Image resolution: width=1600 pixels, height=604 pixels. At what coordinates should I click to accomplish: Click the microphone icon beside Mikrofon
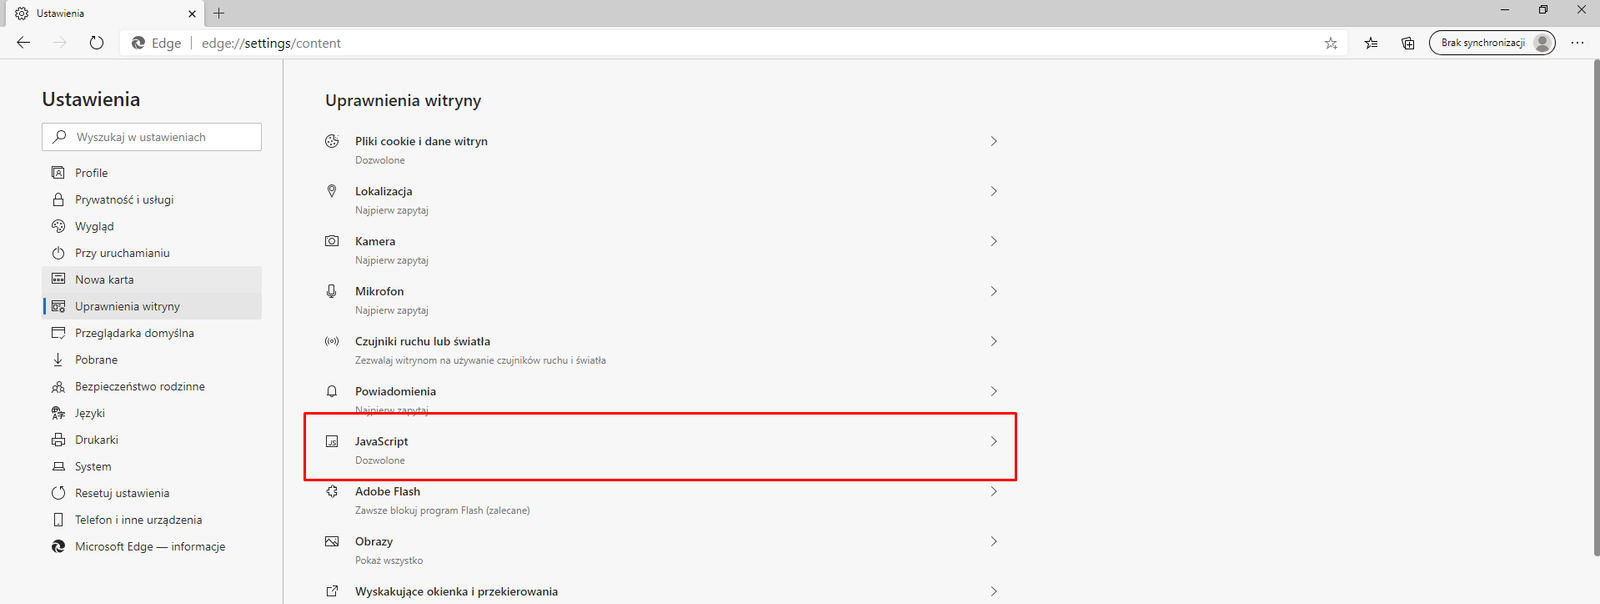coord(332,291)
